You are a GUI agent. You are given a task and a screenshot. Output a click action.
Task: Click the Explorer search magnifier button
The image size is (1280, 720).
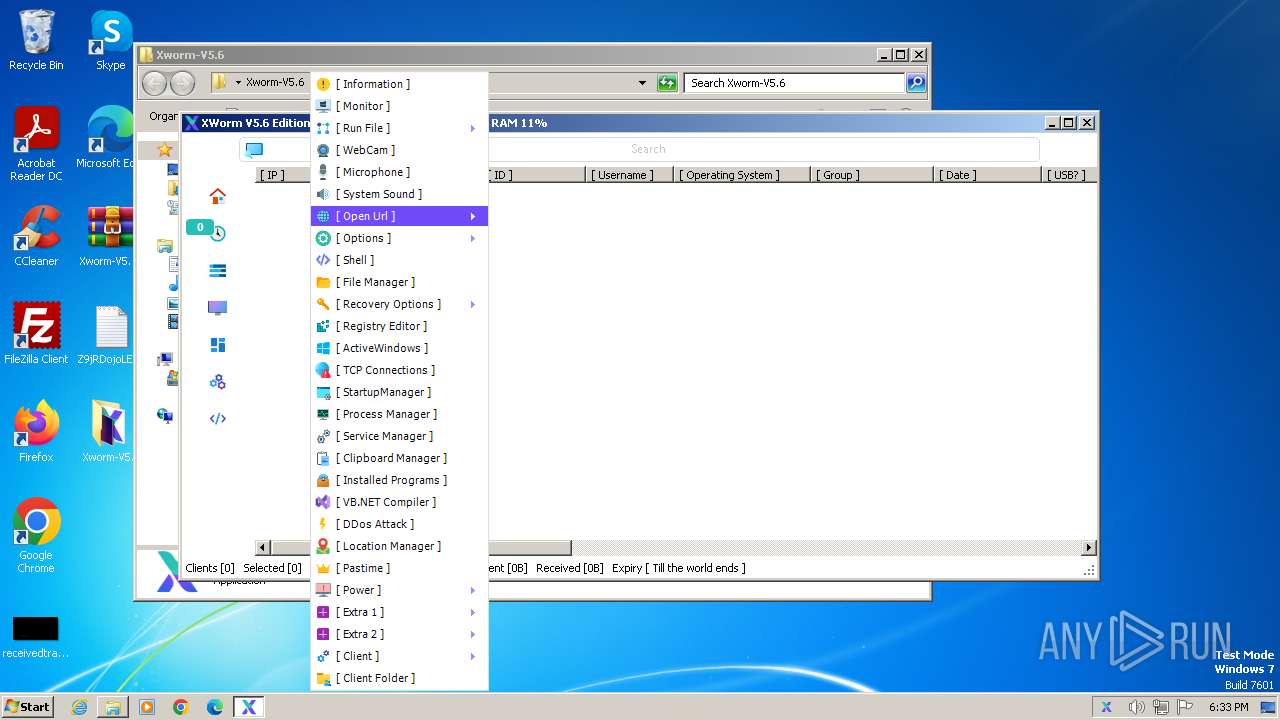tap(915, 83)
